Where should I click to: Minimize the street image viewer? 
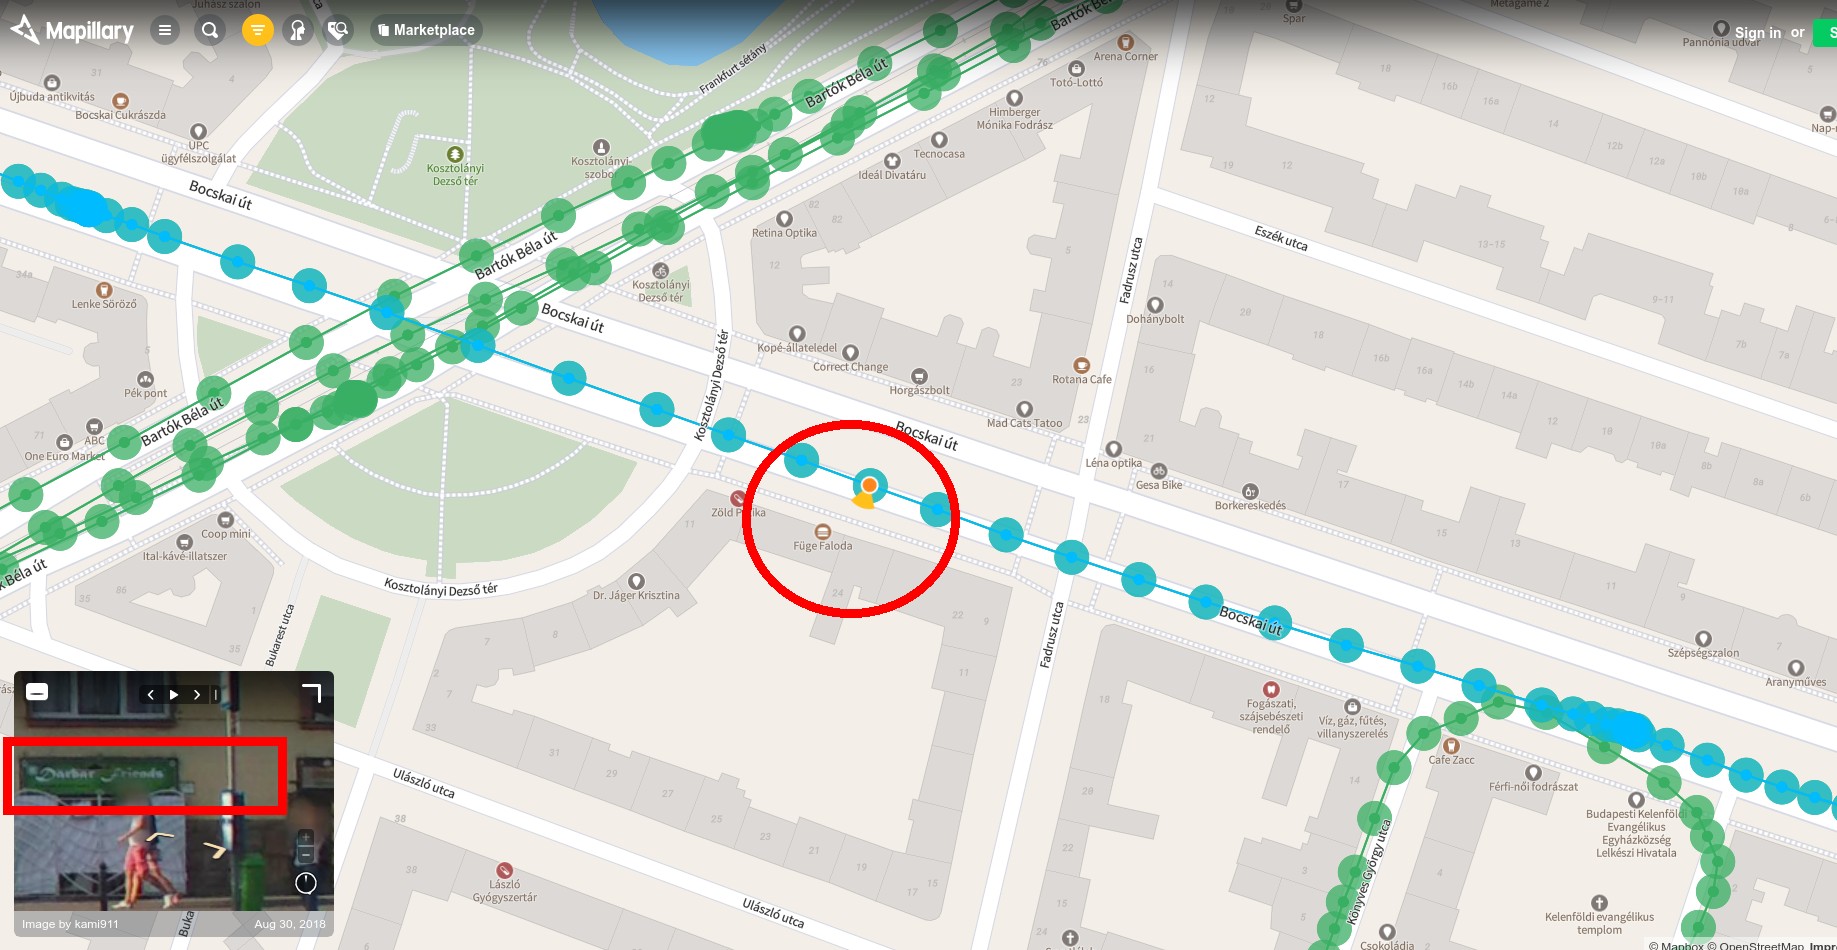point(37,692)
